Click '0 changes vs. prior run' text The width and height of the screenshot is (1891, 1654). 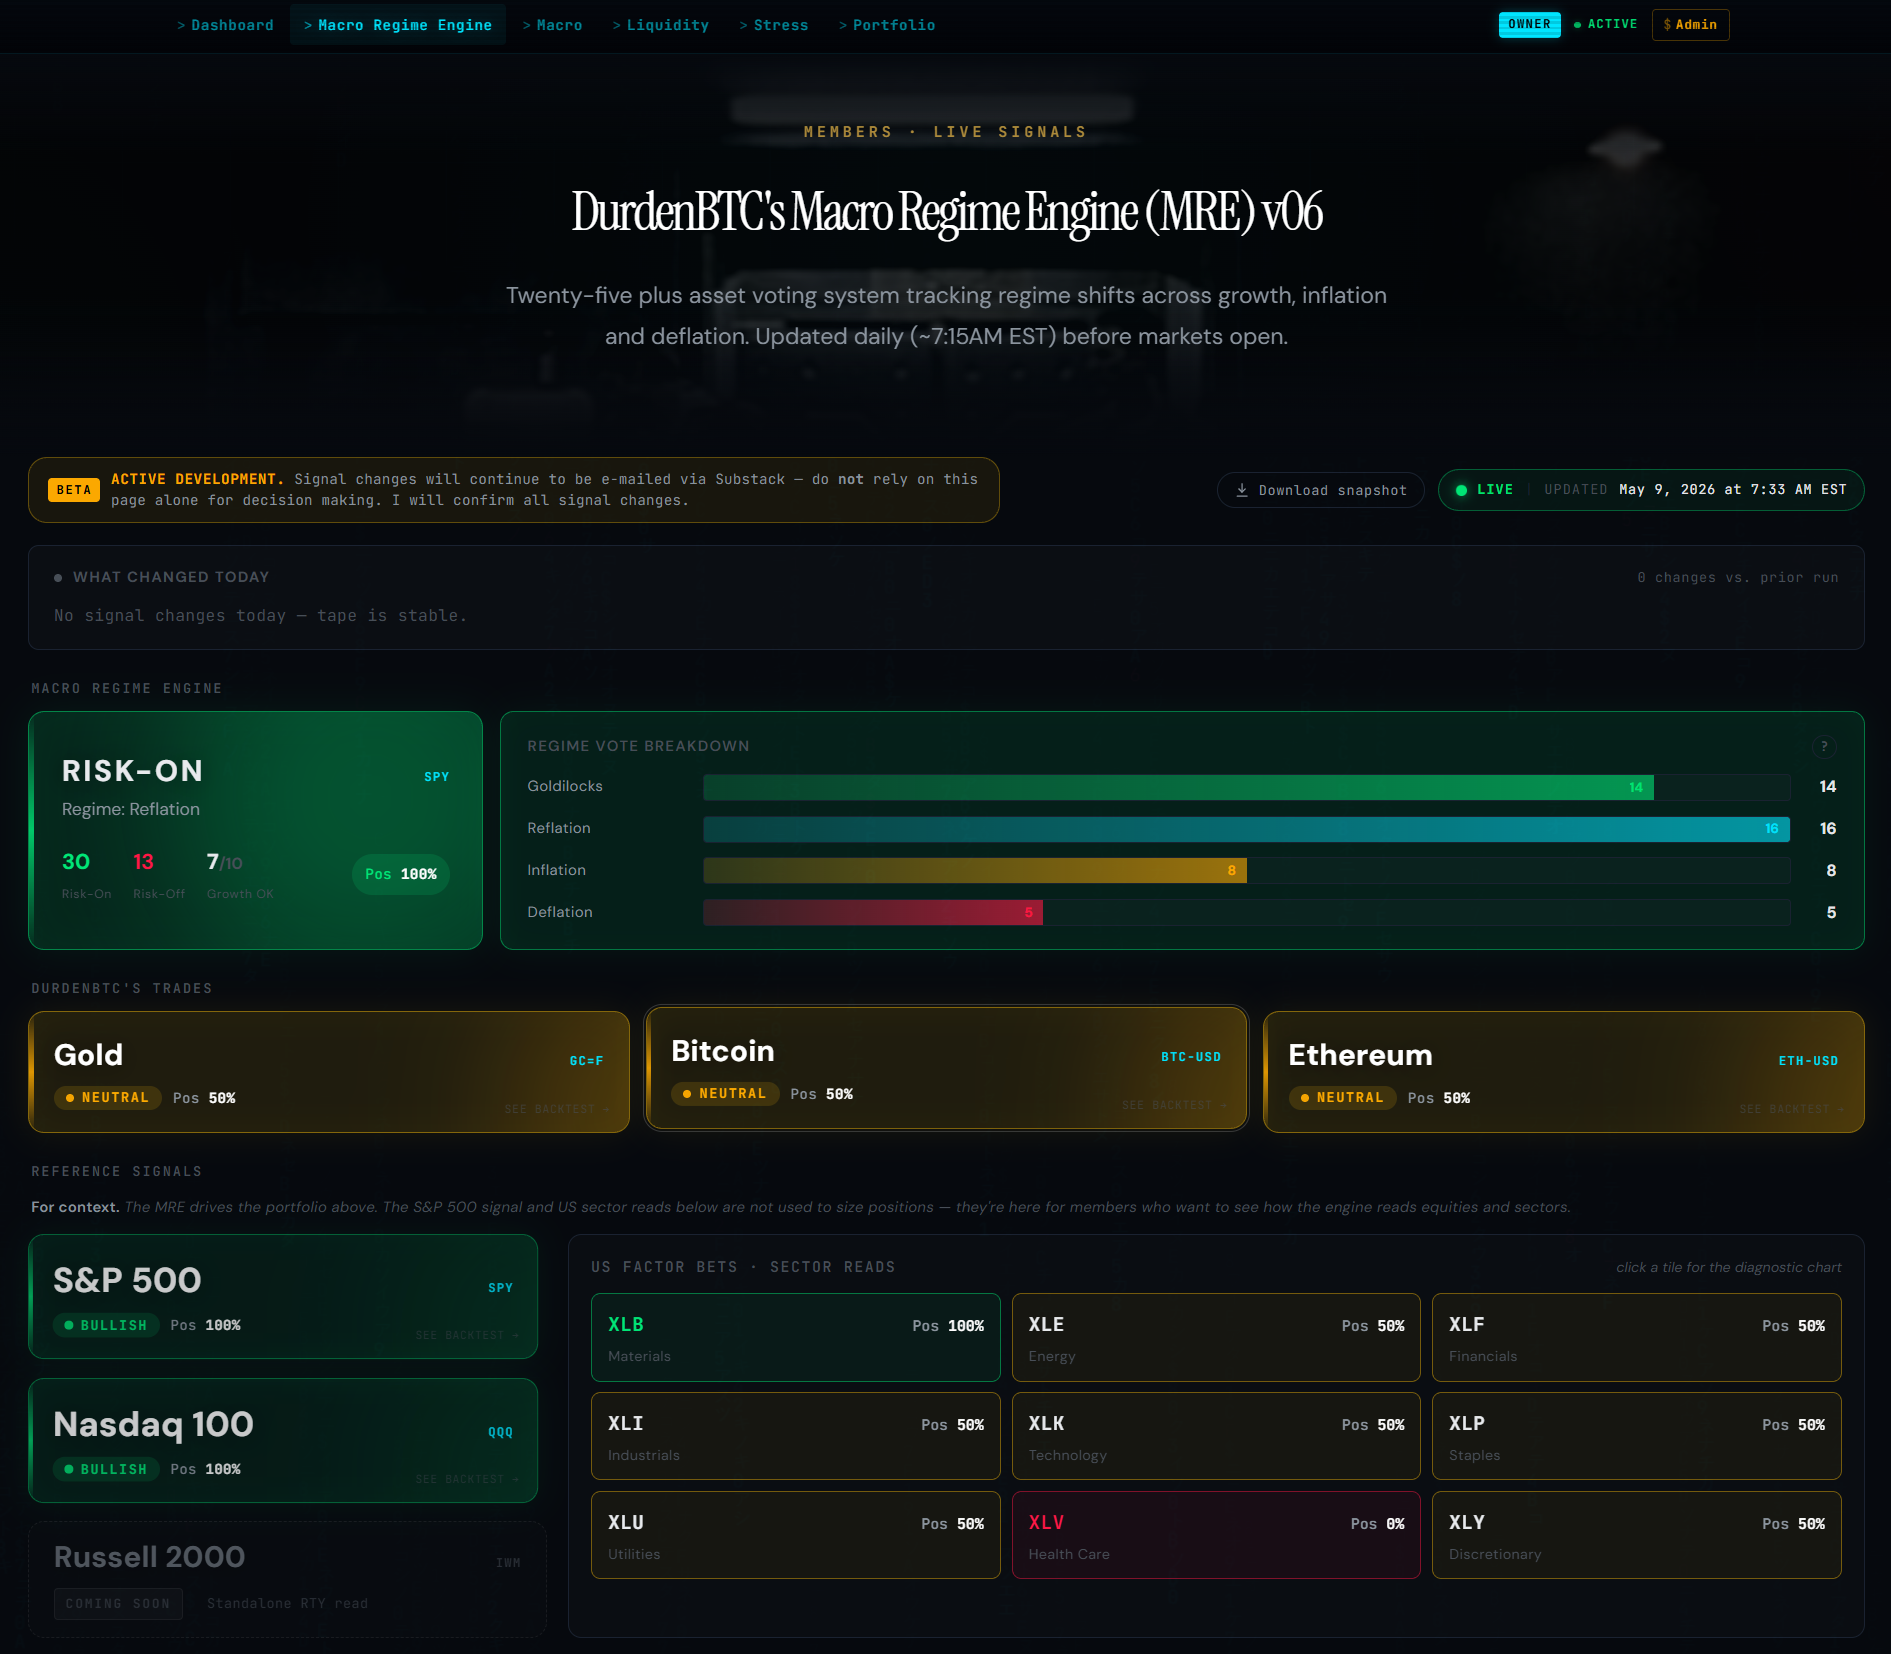1737,577
